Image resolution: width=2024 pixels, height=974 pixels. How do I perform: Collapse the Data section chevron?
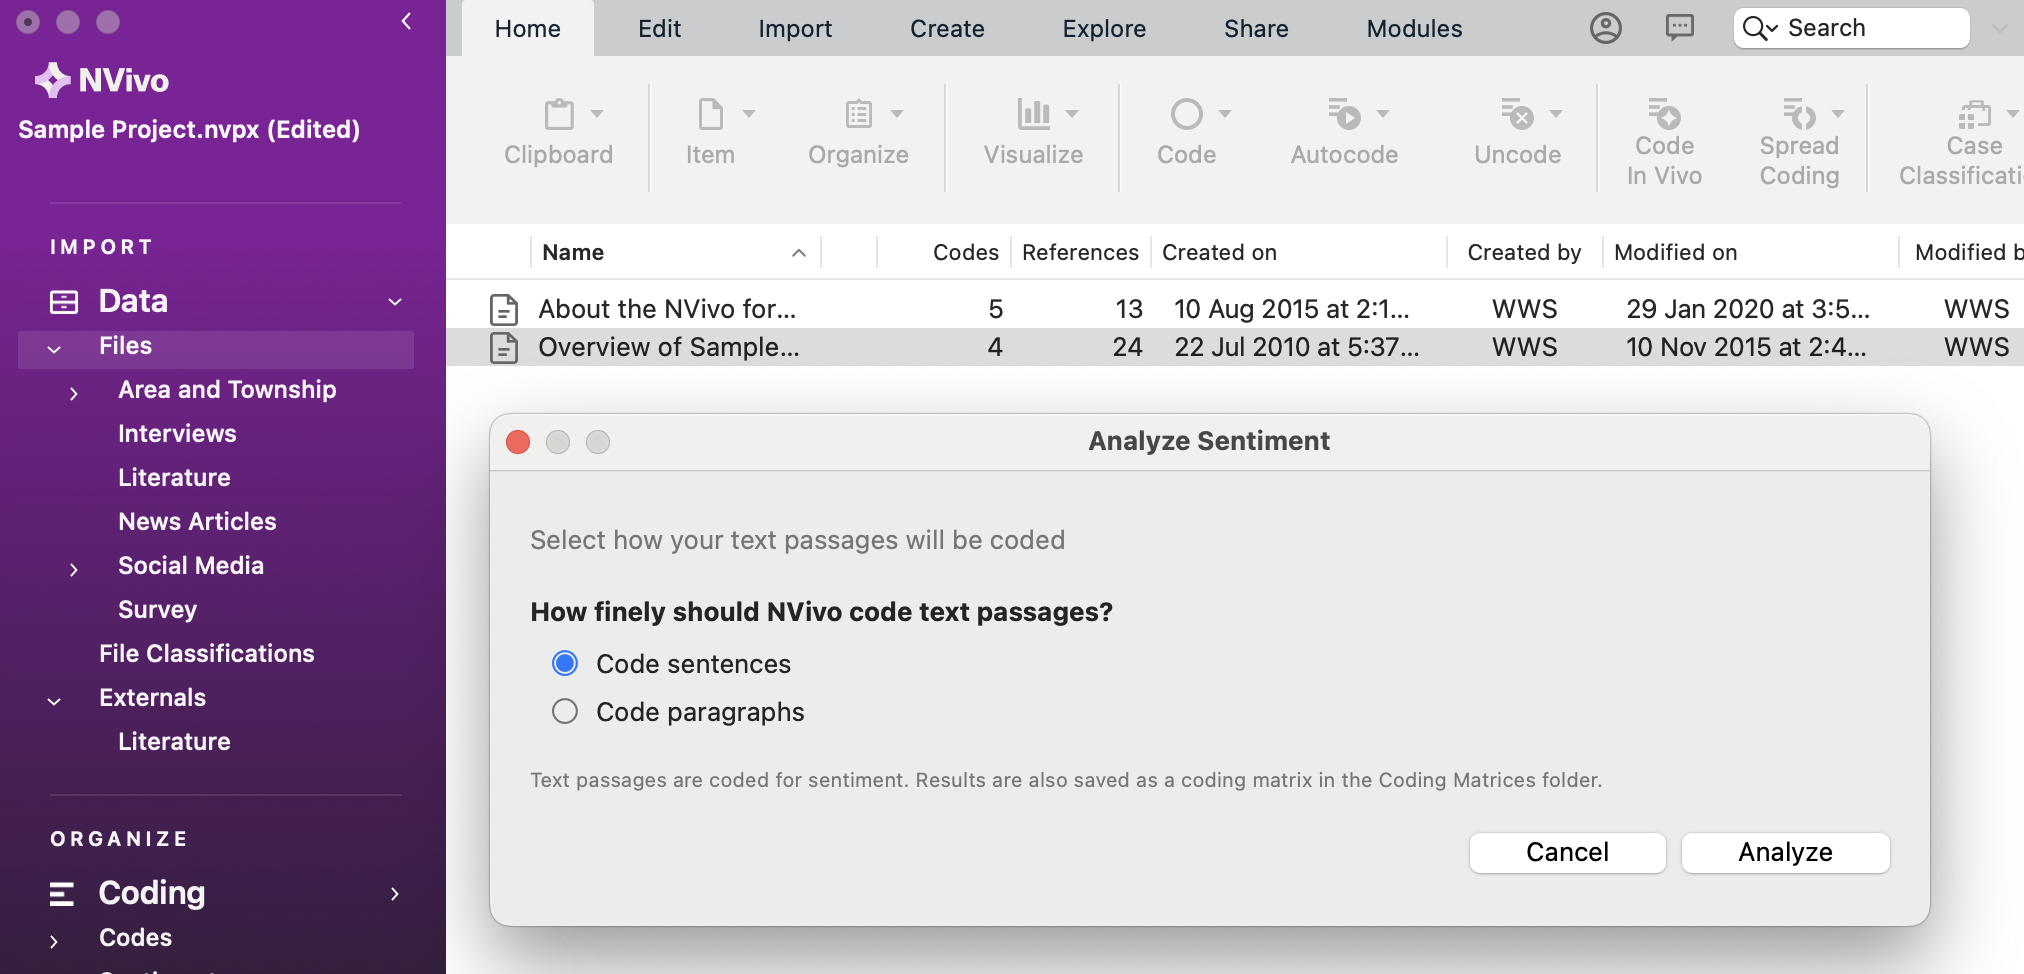pos(395,302)
